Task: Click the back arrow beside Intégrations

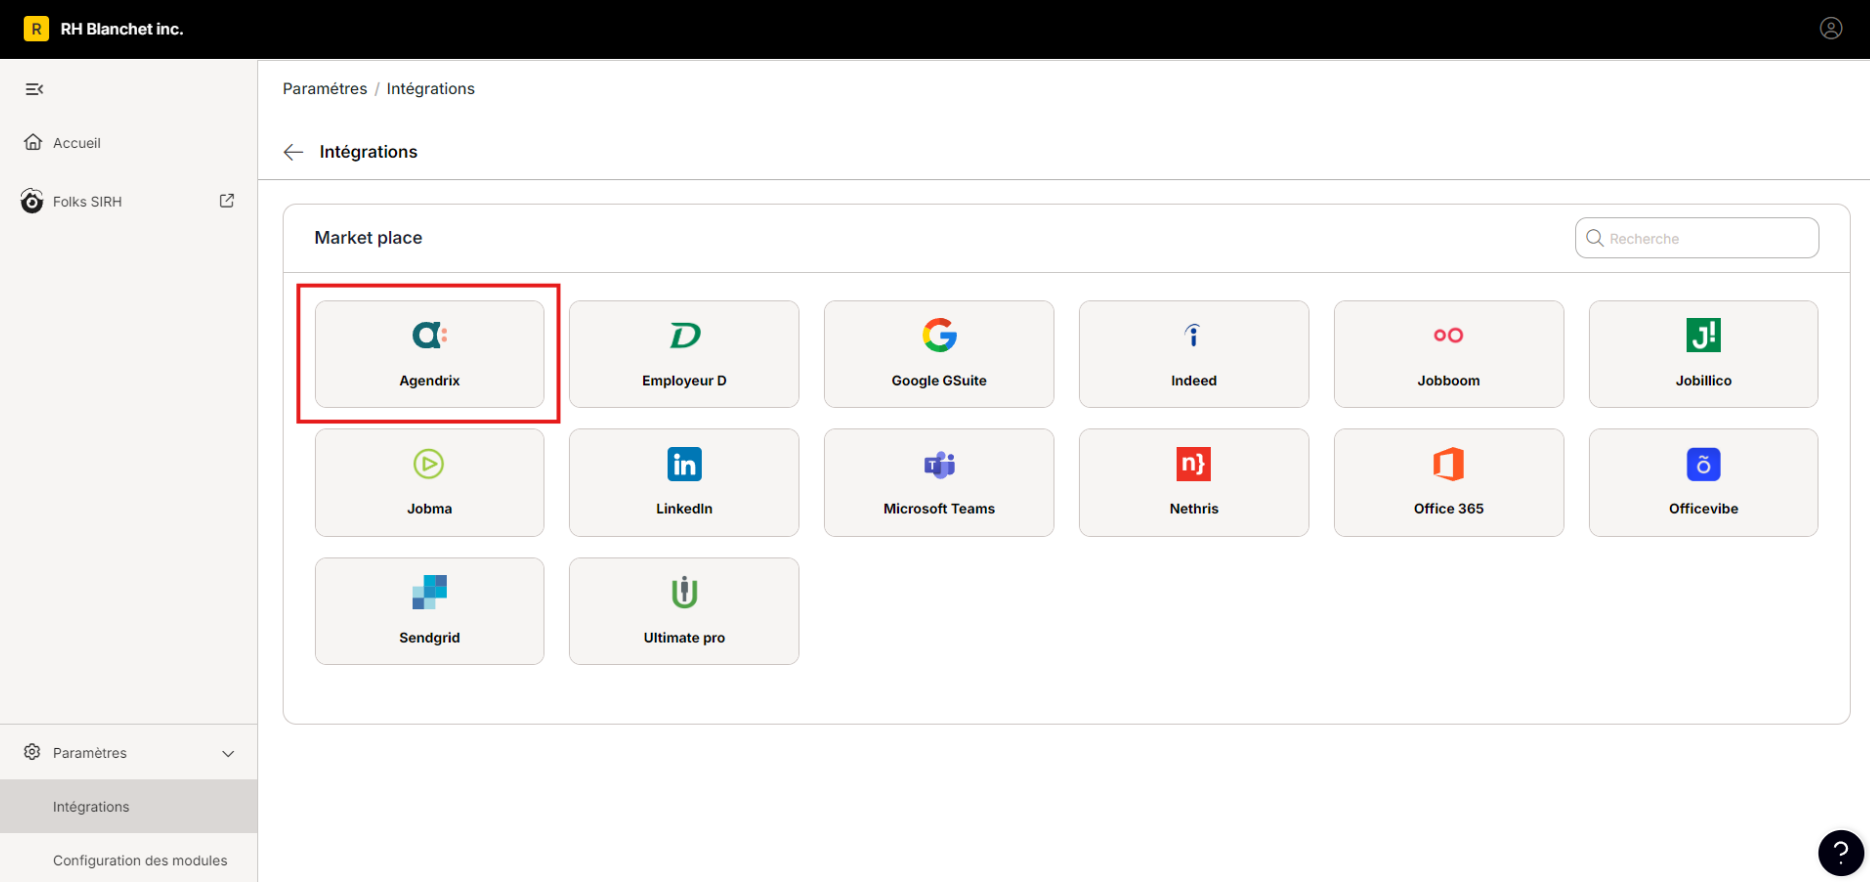Action: point(293,152)
